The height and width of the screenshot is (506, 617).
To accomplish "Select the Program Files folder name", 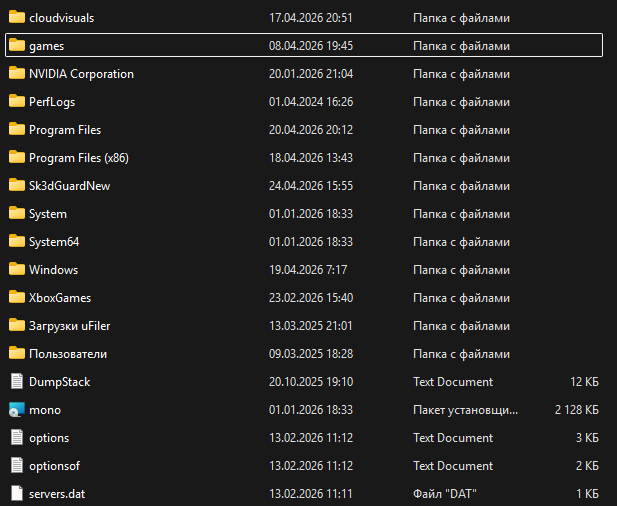I will coord(65,130).
